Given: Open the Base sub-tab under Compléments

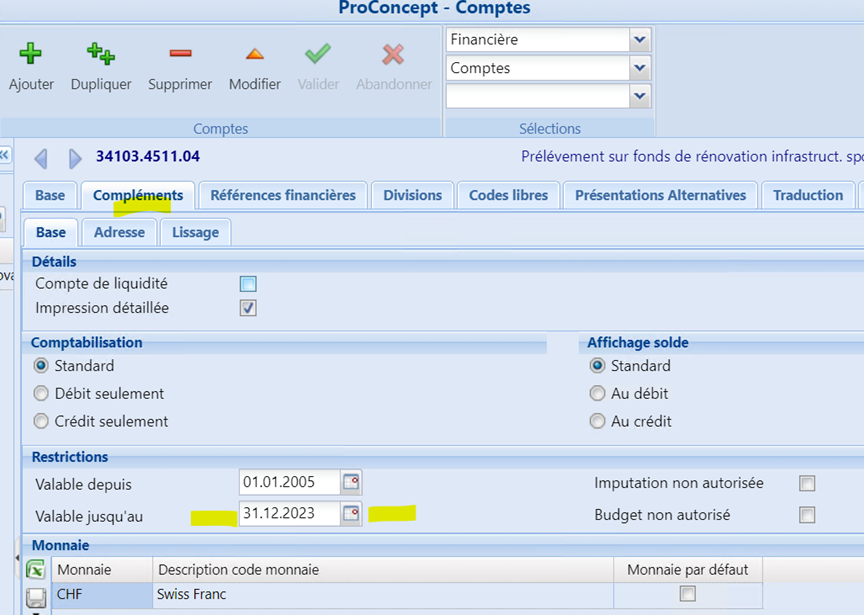Looking at the screenshot, I should point(51,232).
